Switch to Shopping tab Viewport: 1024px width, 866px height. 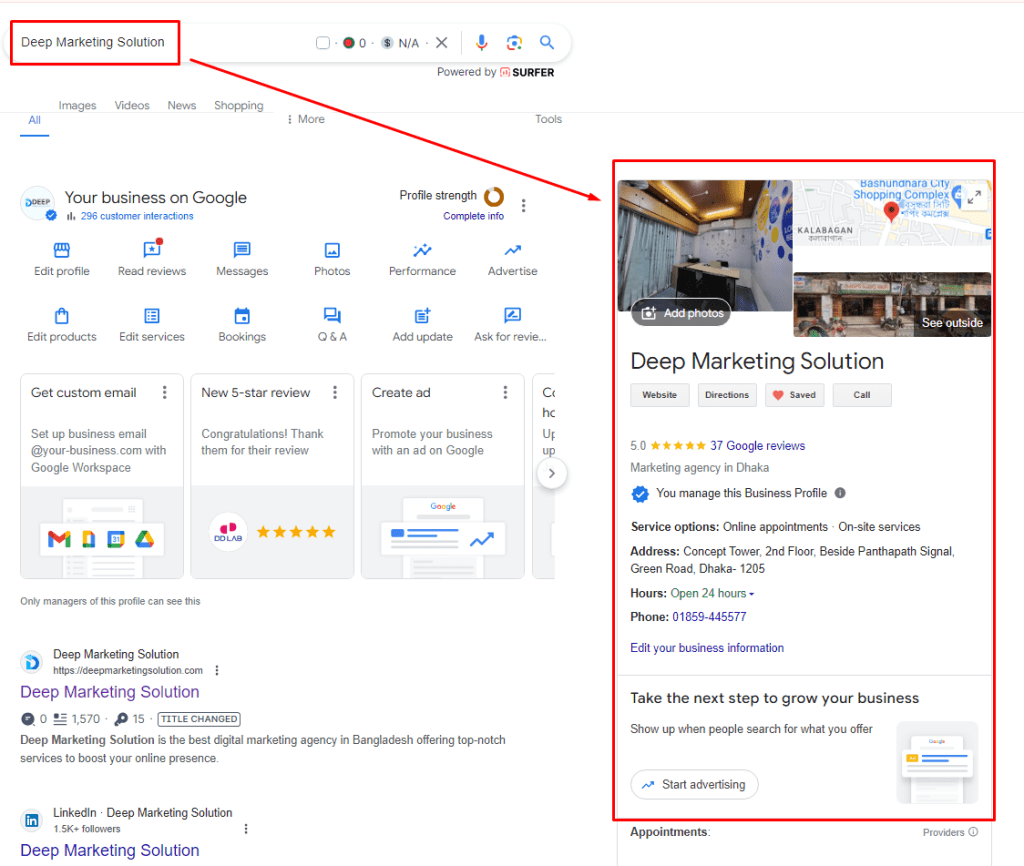point(239,105)
